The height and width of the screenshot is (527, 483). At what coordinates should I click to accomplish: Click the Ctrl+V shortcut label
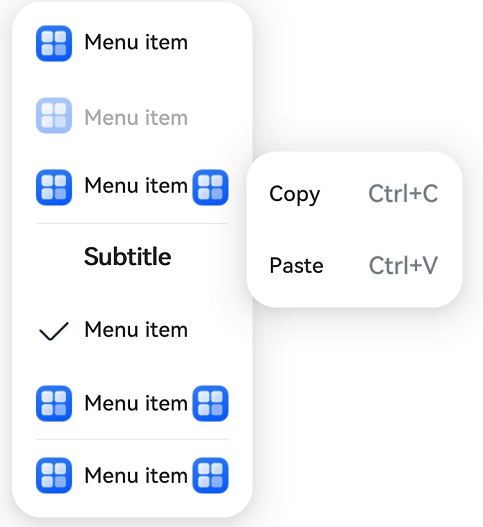click(403, 266)
